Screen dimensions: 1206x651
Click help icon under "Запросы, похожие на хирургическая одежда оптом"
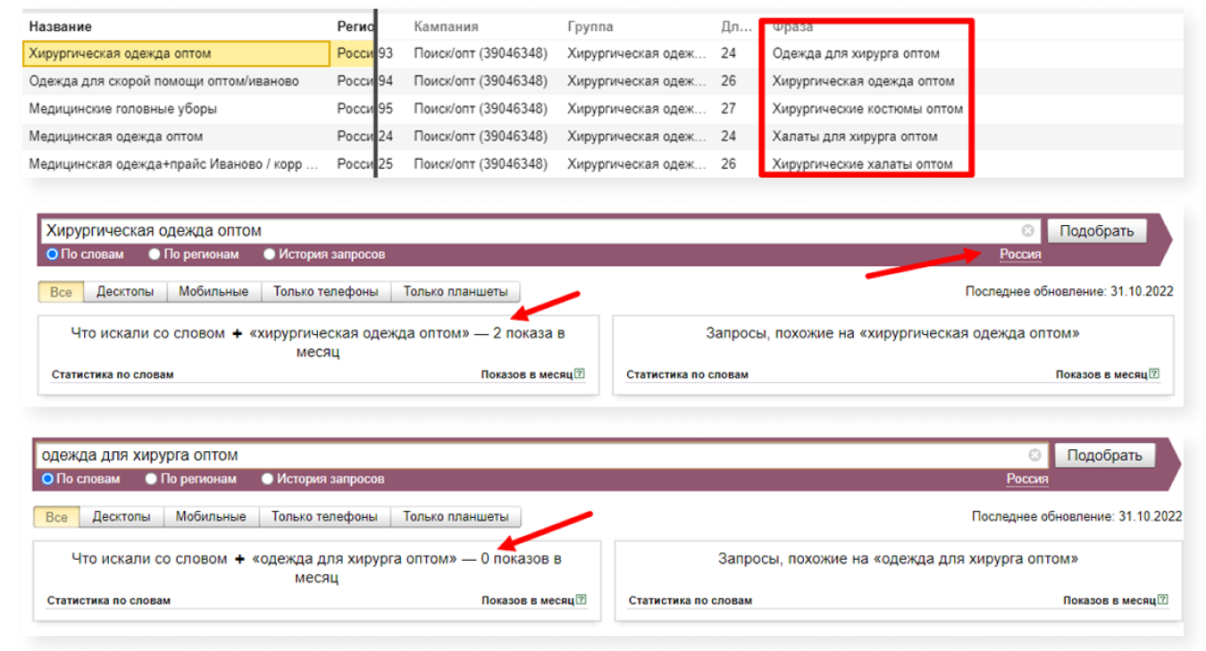tap(1154, 375)
